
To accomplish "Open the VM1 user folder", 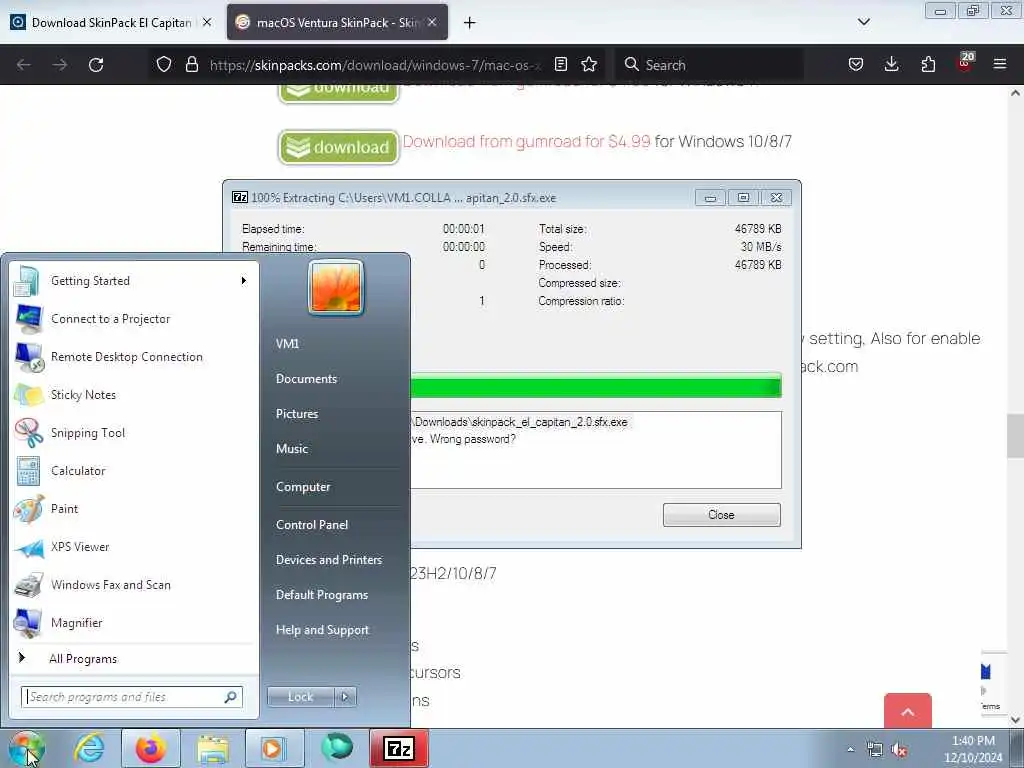I will (287, 344).
